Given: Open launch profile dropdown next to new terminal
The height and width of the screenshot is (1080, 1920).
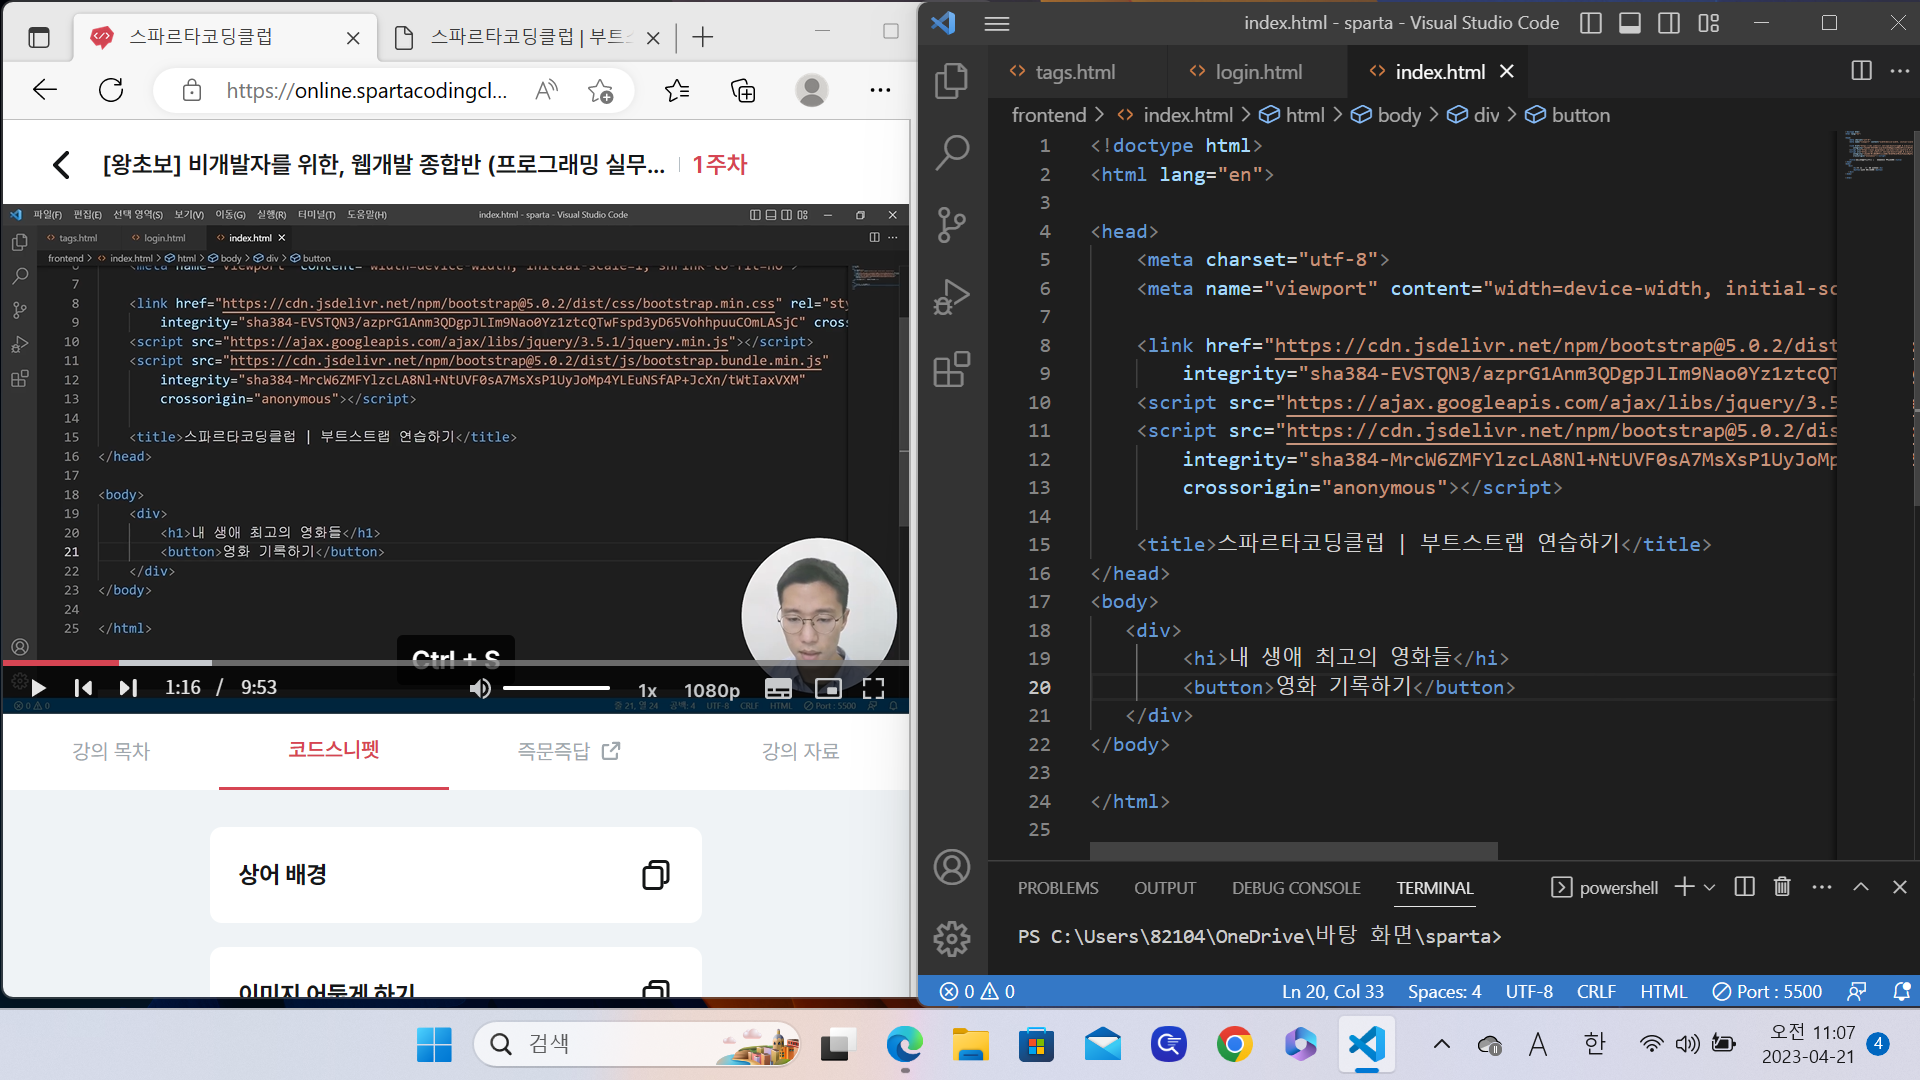Looking at the screenshot, I should pyautogui.click(x=1709, y=887).
